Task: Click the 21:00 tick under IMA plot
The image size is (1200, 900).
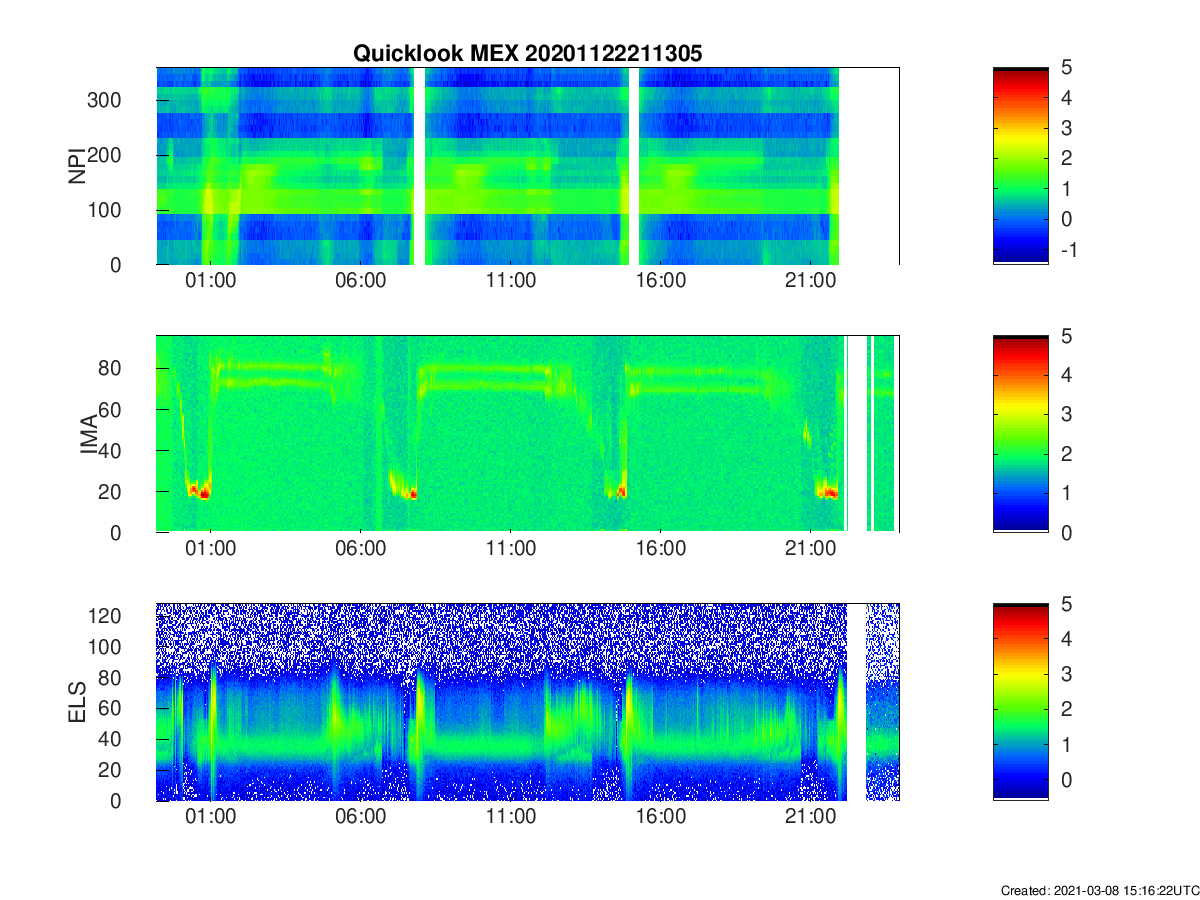Action: click(810, 549)
